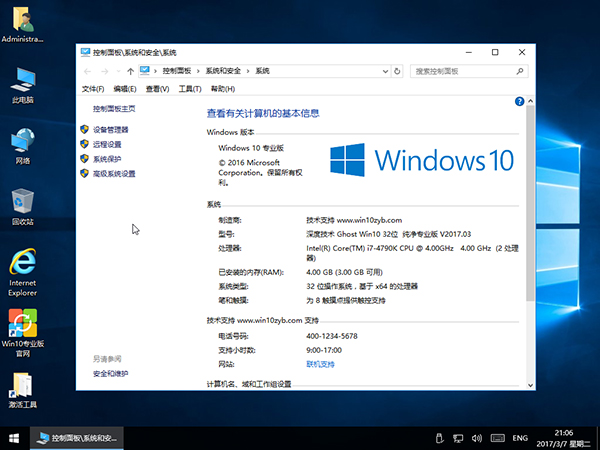Image resolution: width=600 pixels, height=450 pixels.
Task: Click the Intel Core i7-4790K processor text
Action: [412, 253]
